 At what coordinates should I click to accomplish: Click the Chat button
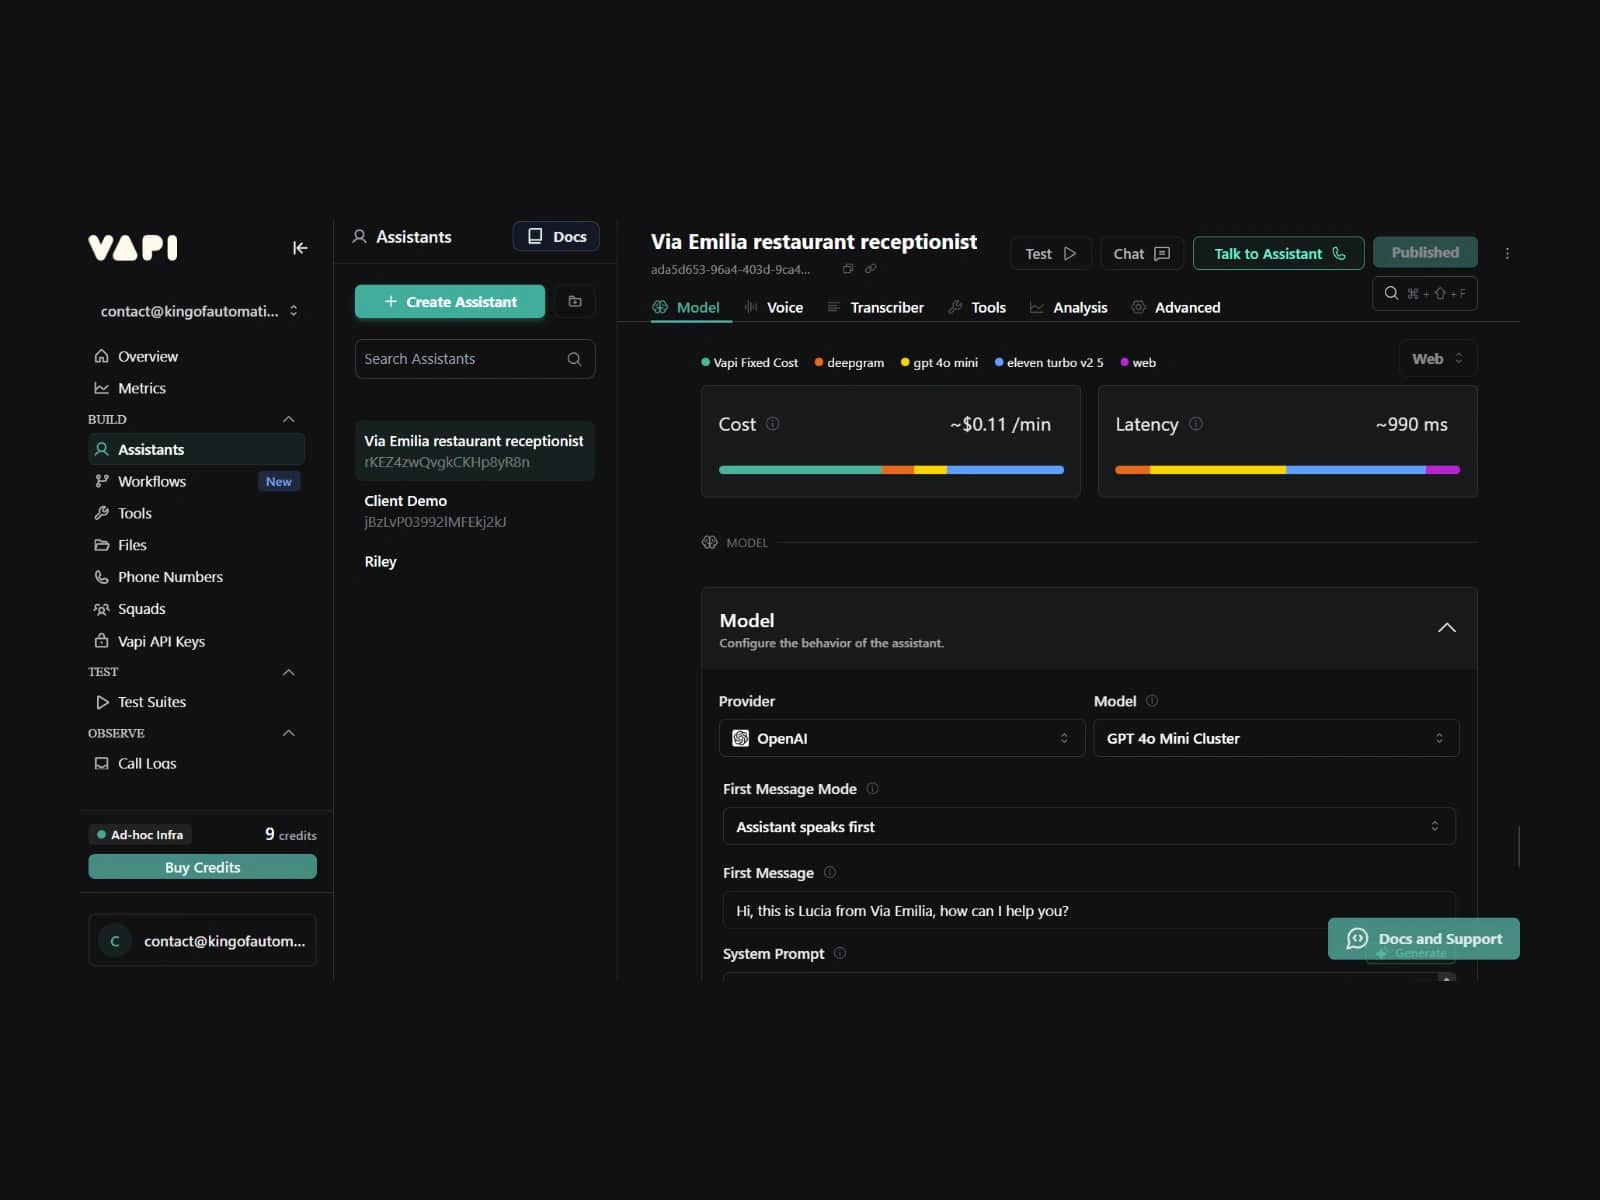[1142, 254]
